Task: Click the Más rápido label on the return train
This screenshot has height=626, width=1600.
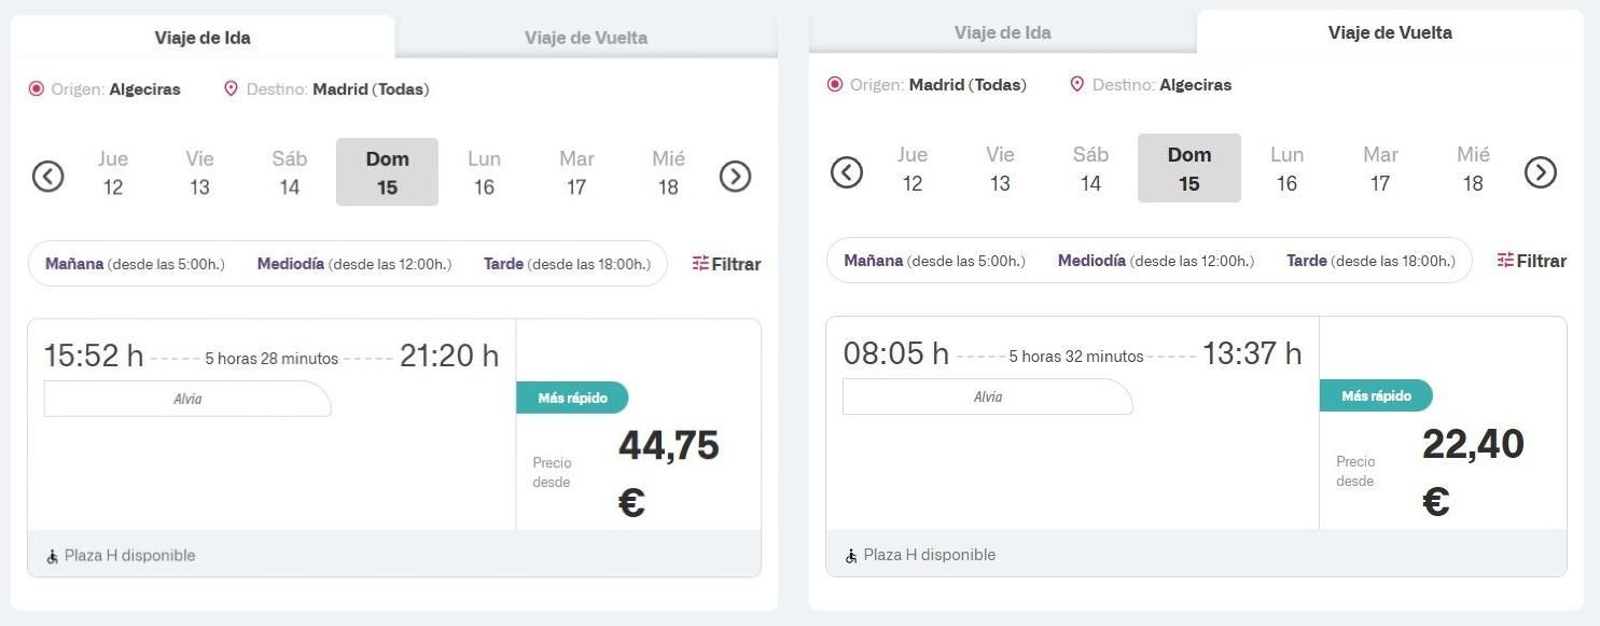Action: point(1377,395)
